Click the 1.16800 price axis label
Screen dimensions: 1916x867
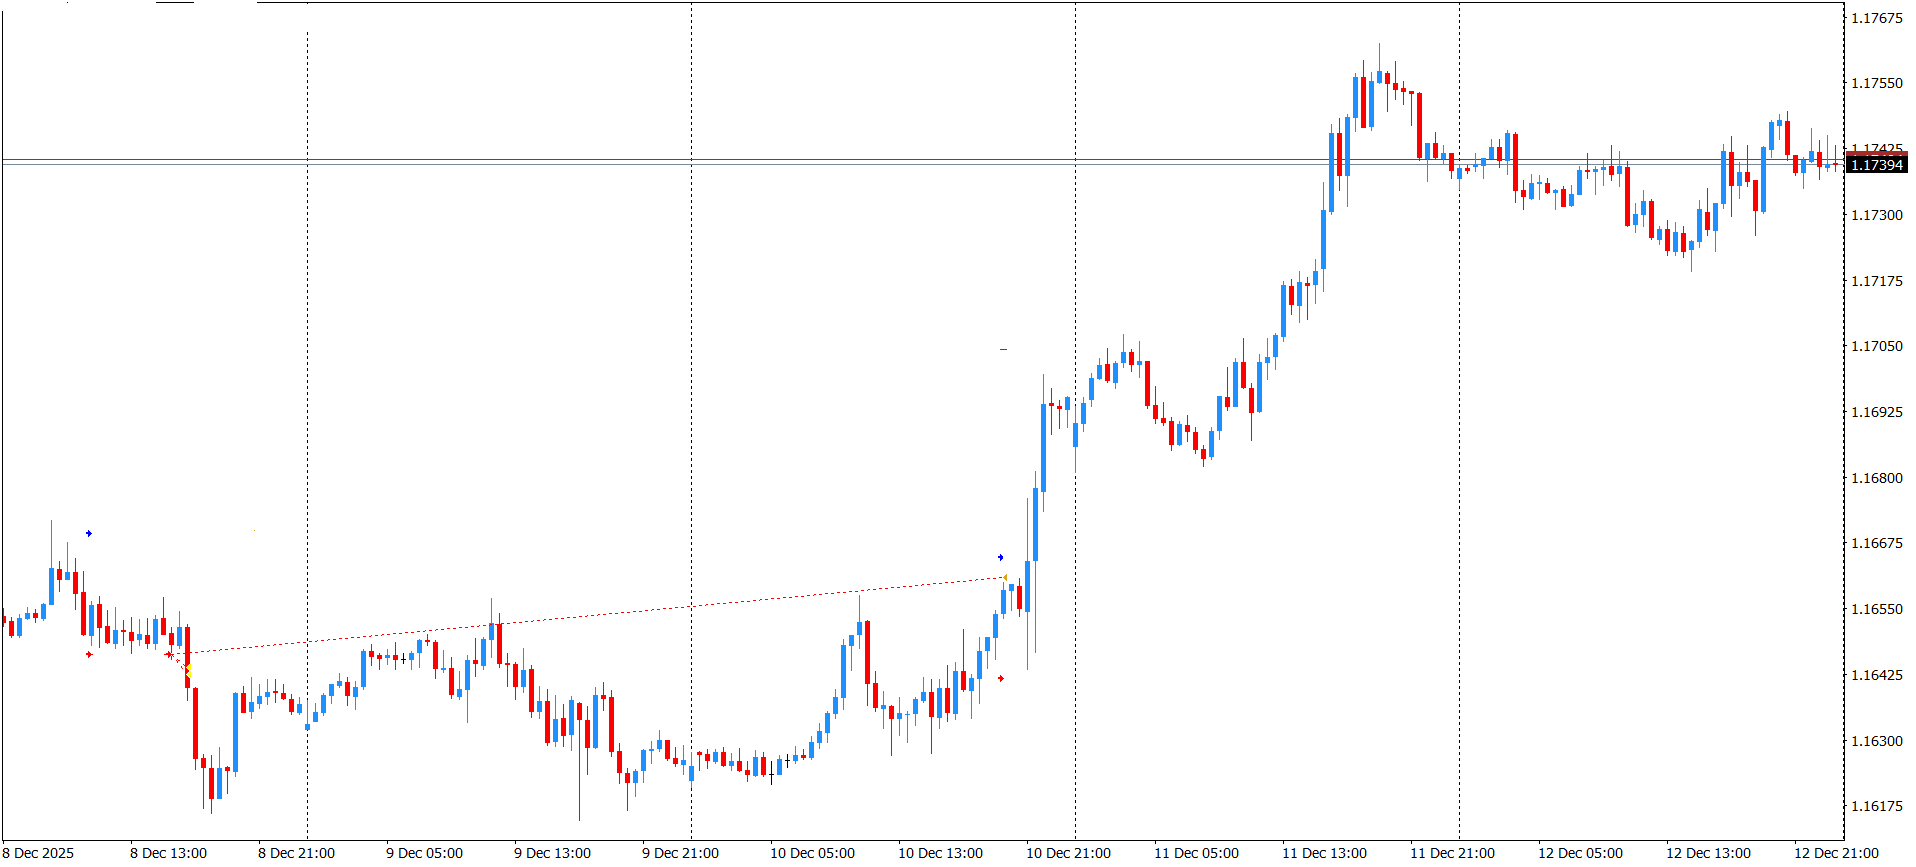(x=1877, y=478)
